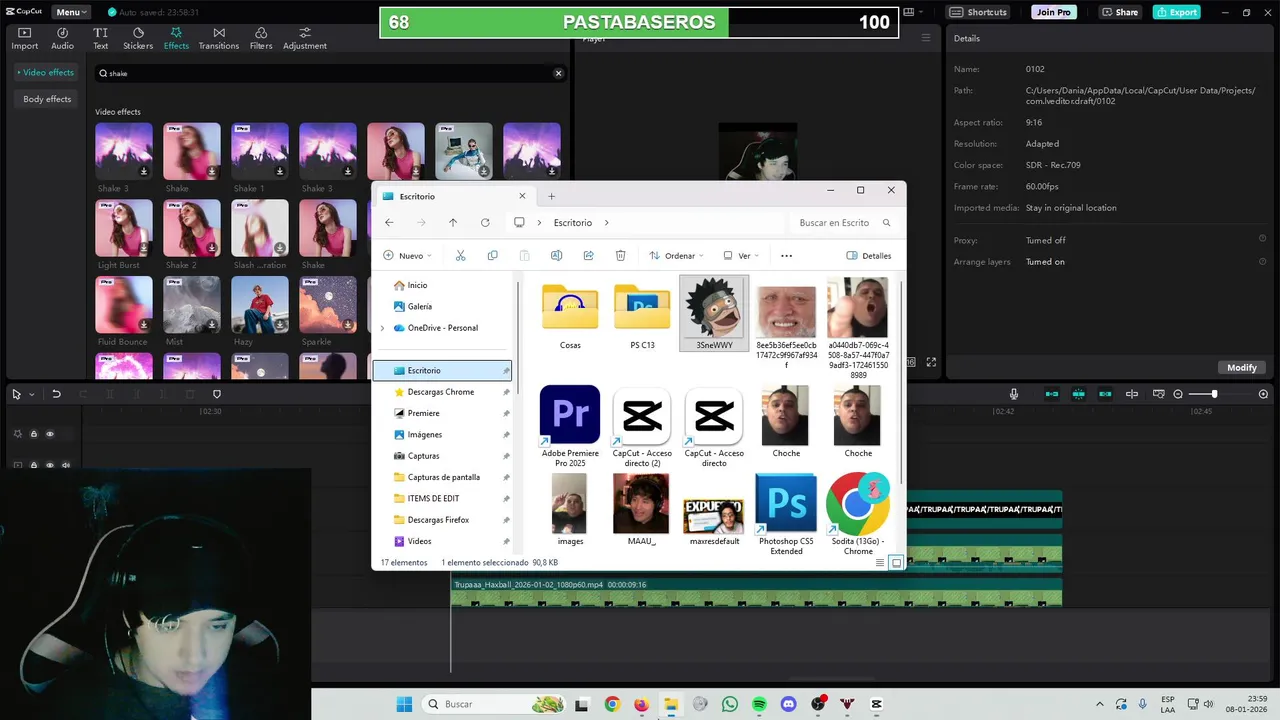This screenshot has height=720, width=1280.
Task: Click the undo arrow in timeline toolbar
Action: pos(56,394)
